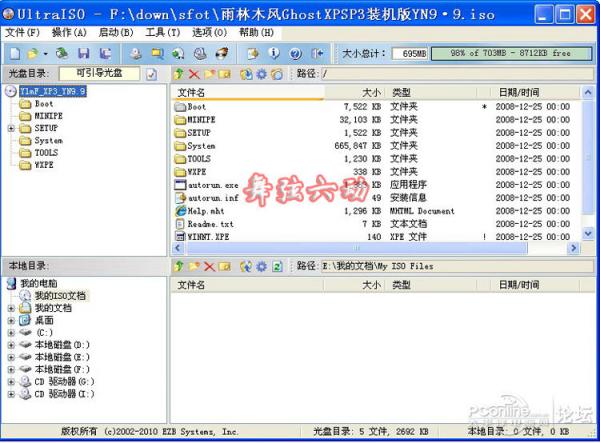600x443 pixels.
Task: Select the YlmF_XP3_YN9.9 root node
Action: (x=52, y=91)
